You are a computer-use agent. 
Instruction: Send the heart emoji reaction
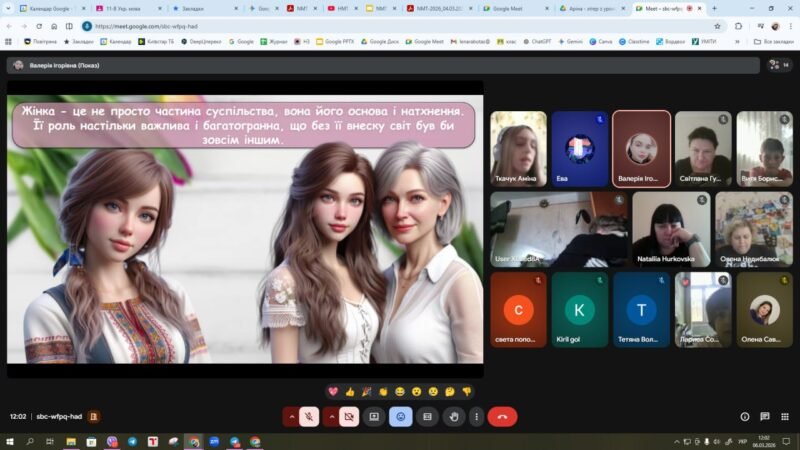[x=332, y=391]
